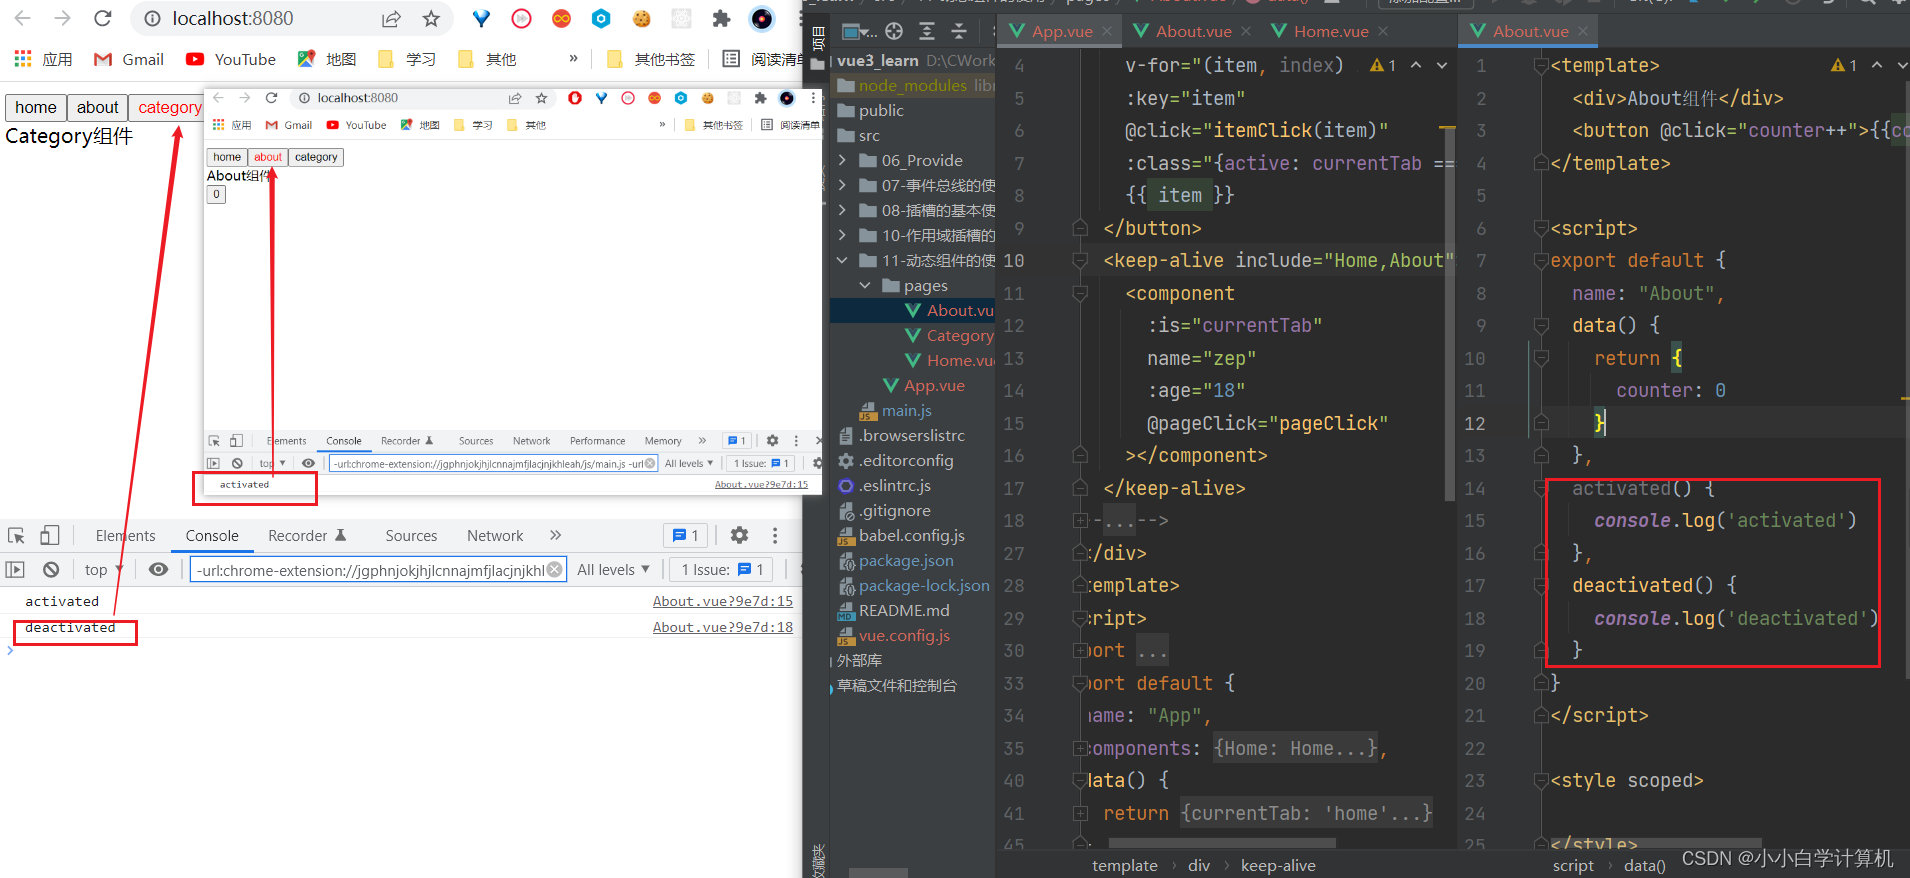Clear the console filter text
Image resolution: width=1910 pixels, height=878 pixels.
tap(556, 569)
